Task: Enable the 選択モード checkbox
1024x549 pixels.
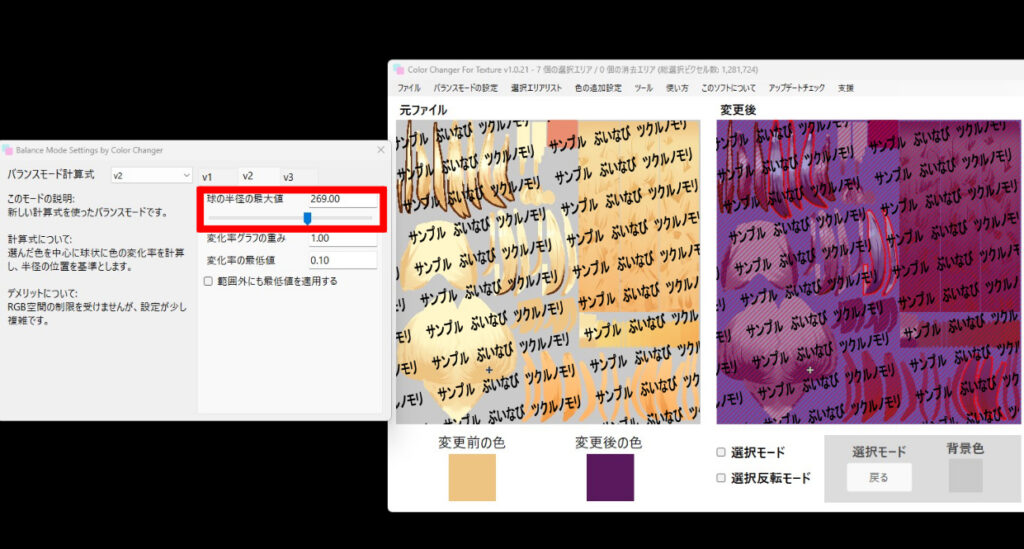Action: pyautogui.click(x=721, y=453)
